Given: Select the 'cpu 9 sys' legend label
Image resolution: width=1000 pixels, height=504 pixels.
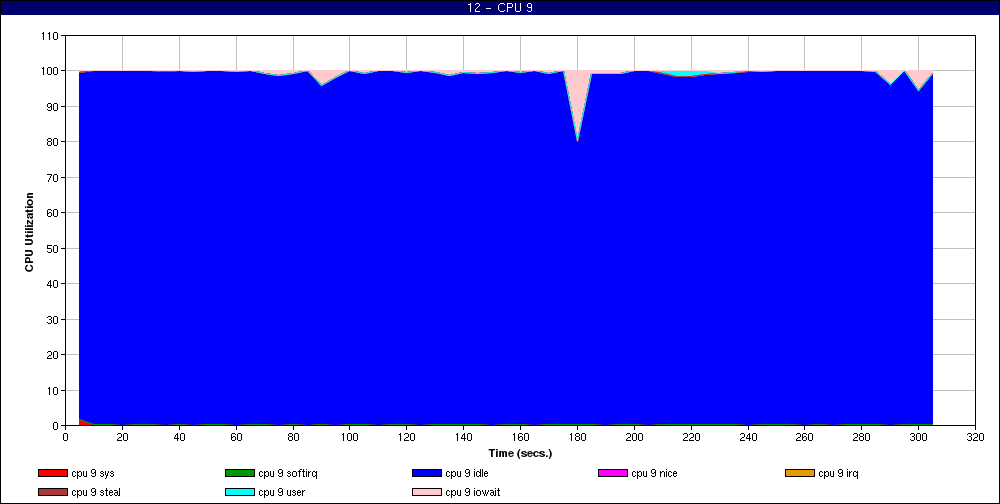Looking at the screenshot, I should click(x=93, y=474).
